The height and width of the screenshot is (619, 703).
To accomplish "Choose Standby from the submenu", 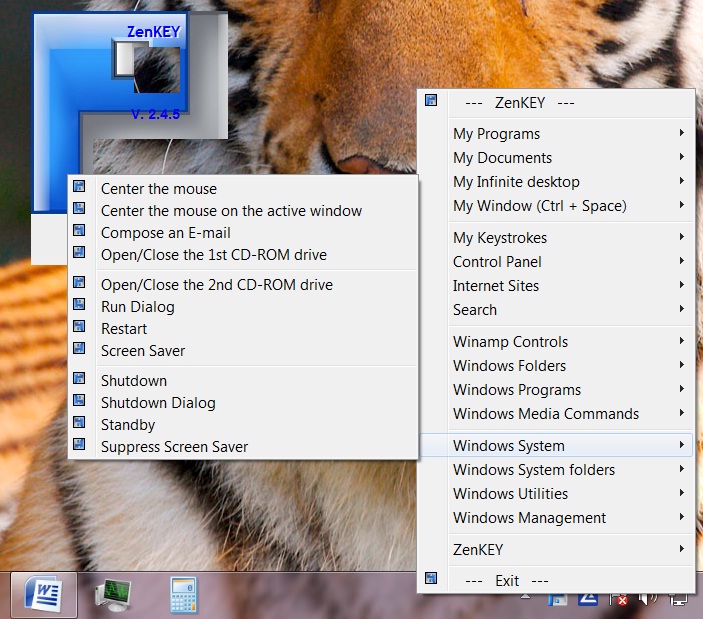I will pos(243,424).
